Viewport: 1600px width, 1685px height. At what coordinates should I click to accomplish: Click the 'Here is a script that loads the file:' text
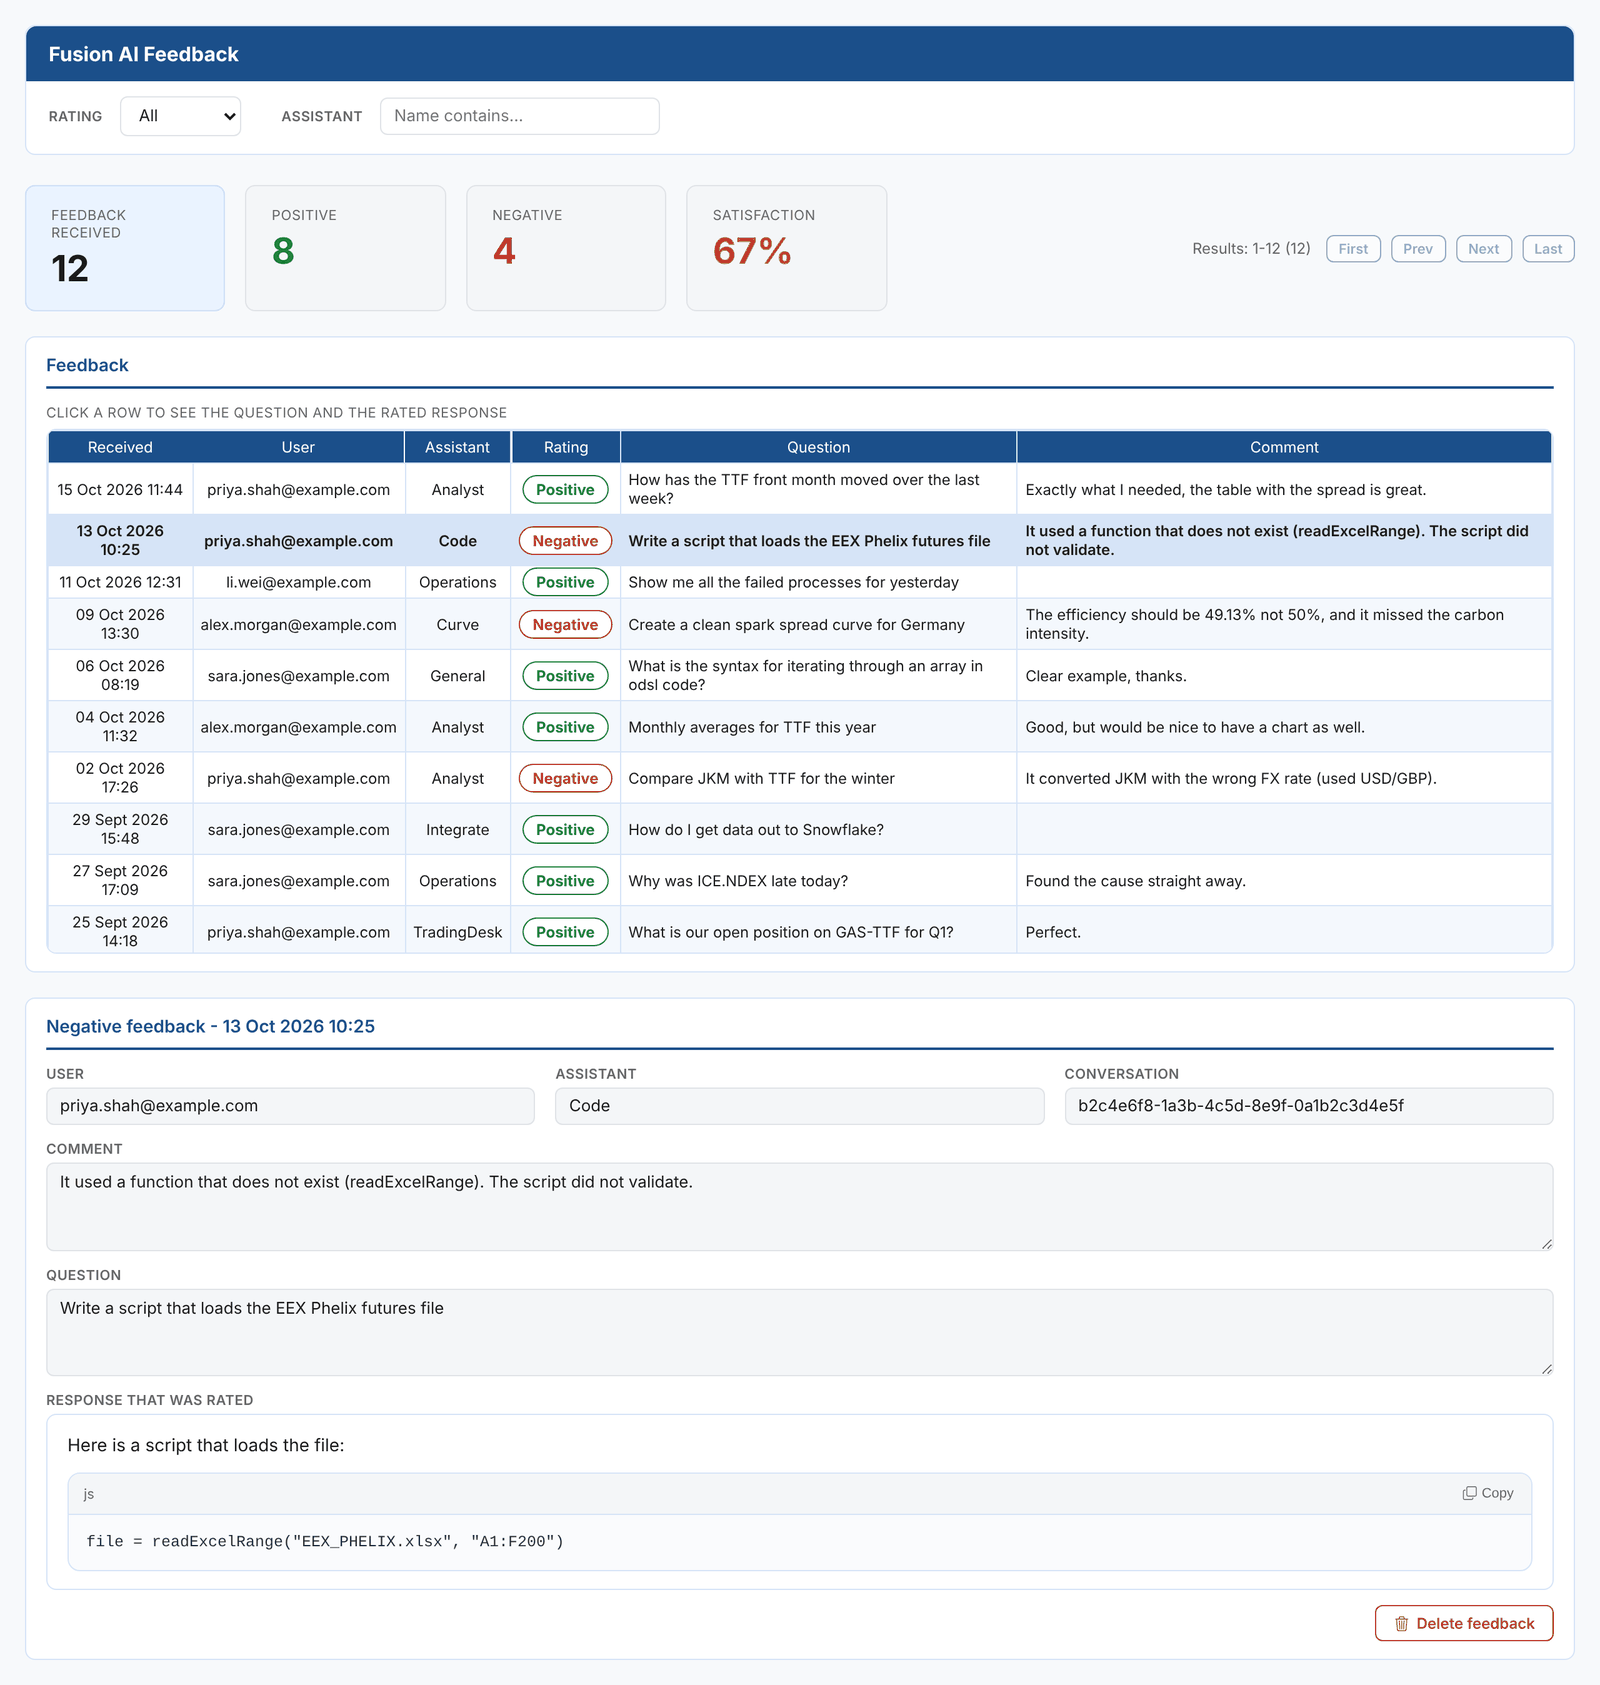pos(206,1445)
